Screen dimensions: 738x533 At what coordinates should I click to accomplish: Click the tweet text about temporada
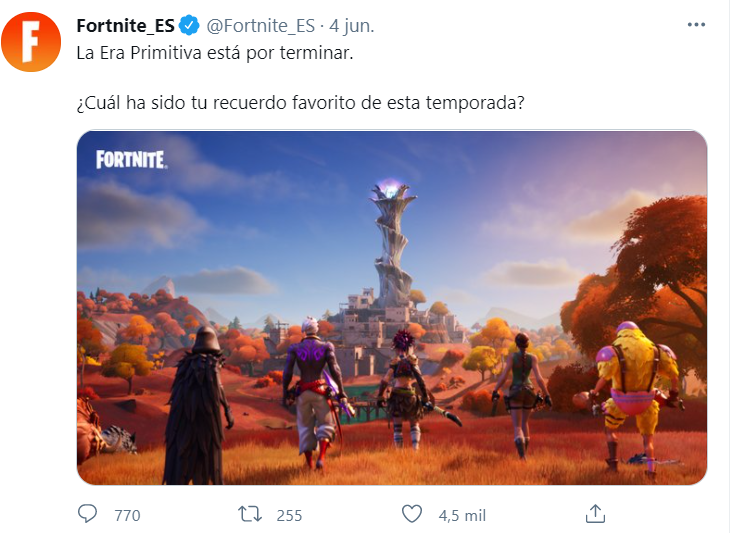[x=300, y=103]
